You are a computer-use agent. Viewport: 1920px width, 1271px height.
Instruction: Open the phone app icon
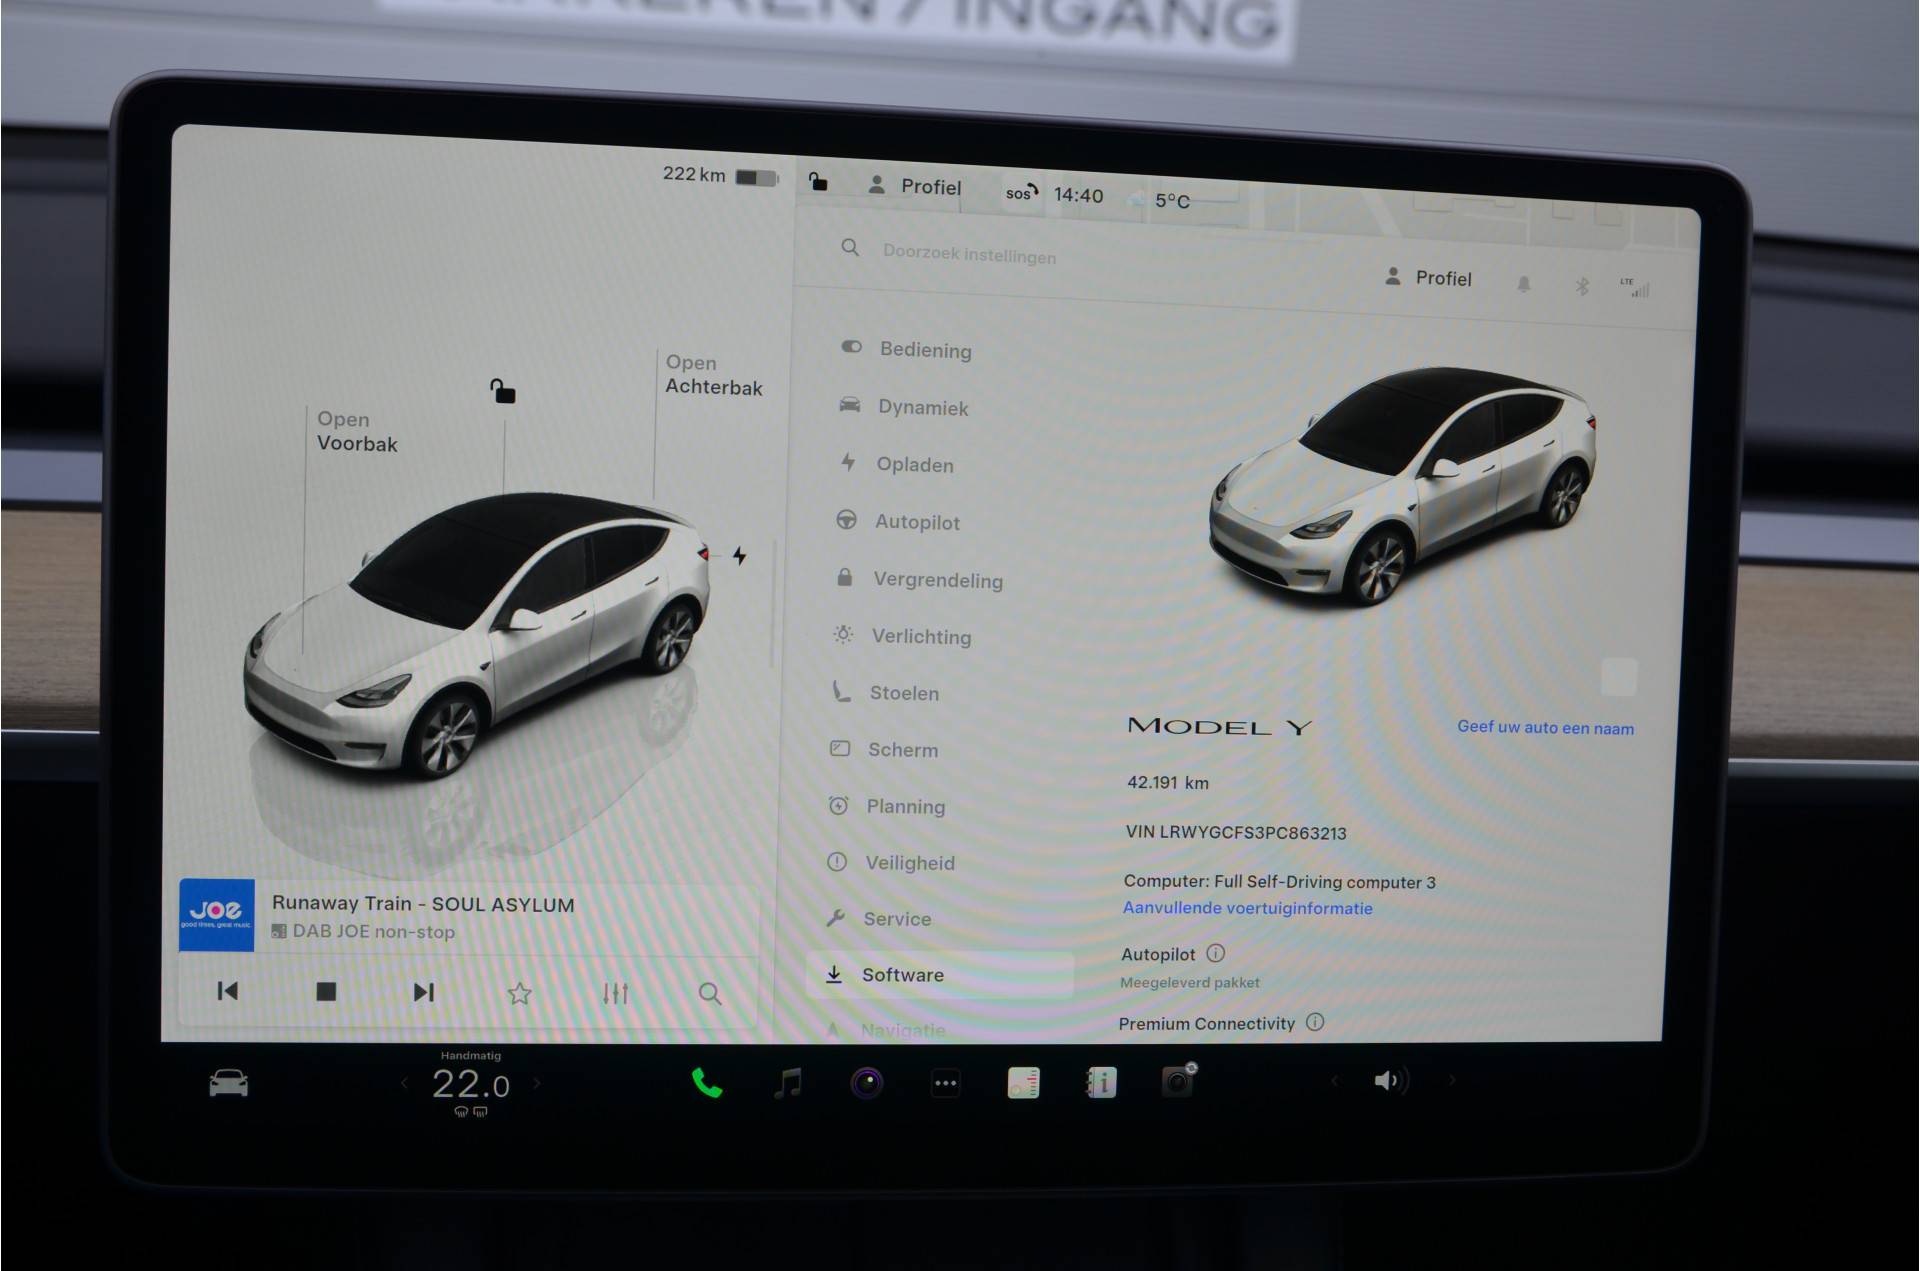[707, 1083]
